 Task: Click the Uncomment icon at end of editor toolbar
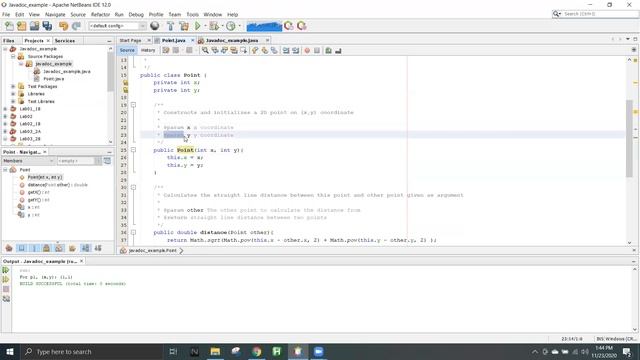[x=338, y=51]
